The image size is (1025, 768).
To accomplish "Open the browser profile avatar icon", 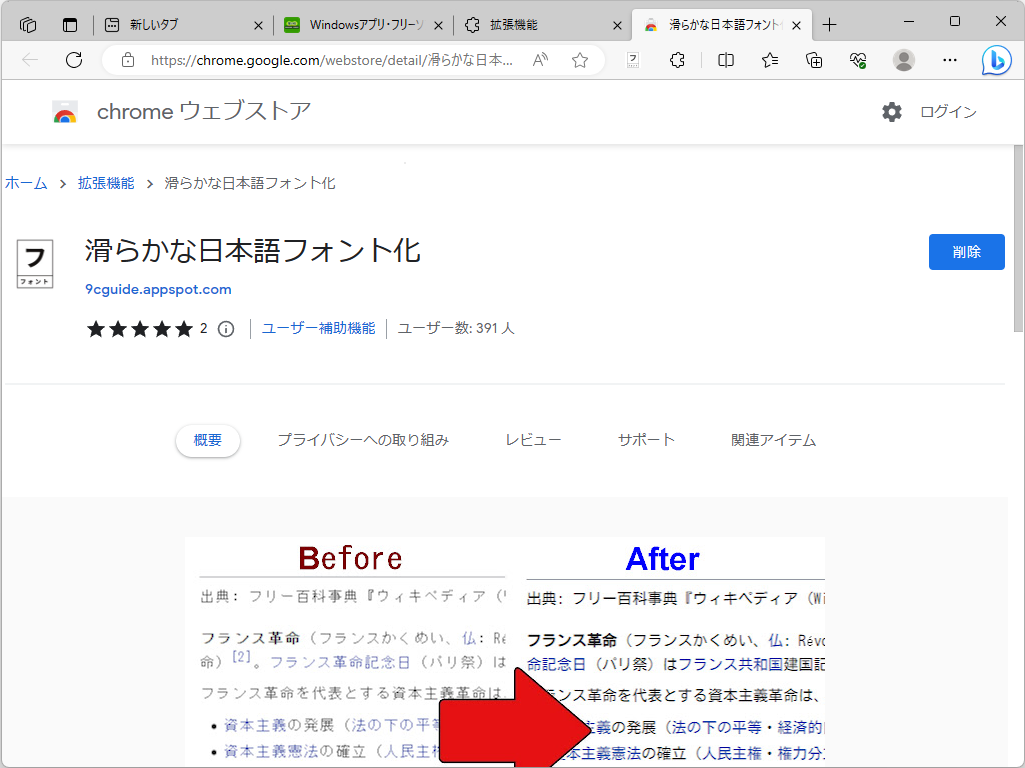I will pyautogui.click(x=903, y=60).
